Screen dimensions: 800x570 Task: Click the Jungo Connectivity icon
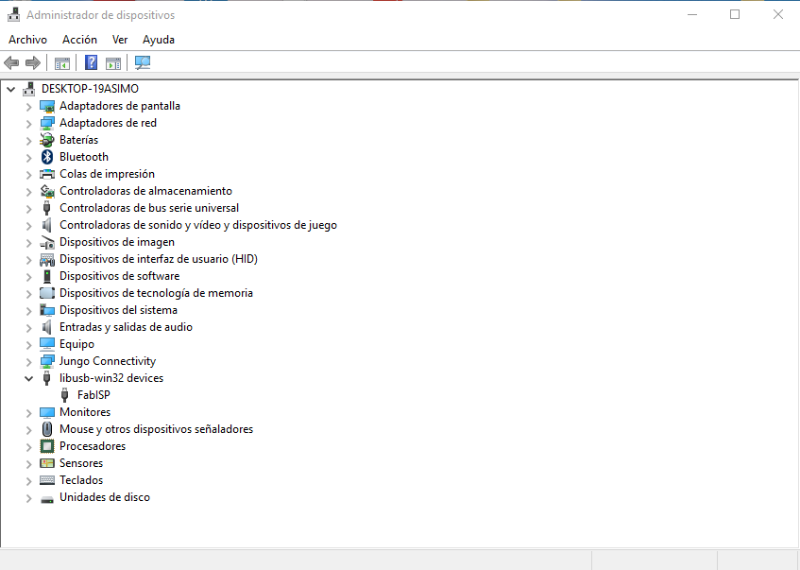coord(47,361)
